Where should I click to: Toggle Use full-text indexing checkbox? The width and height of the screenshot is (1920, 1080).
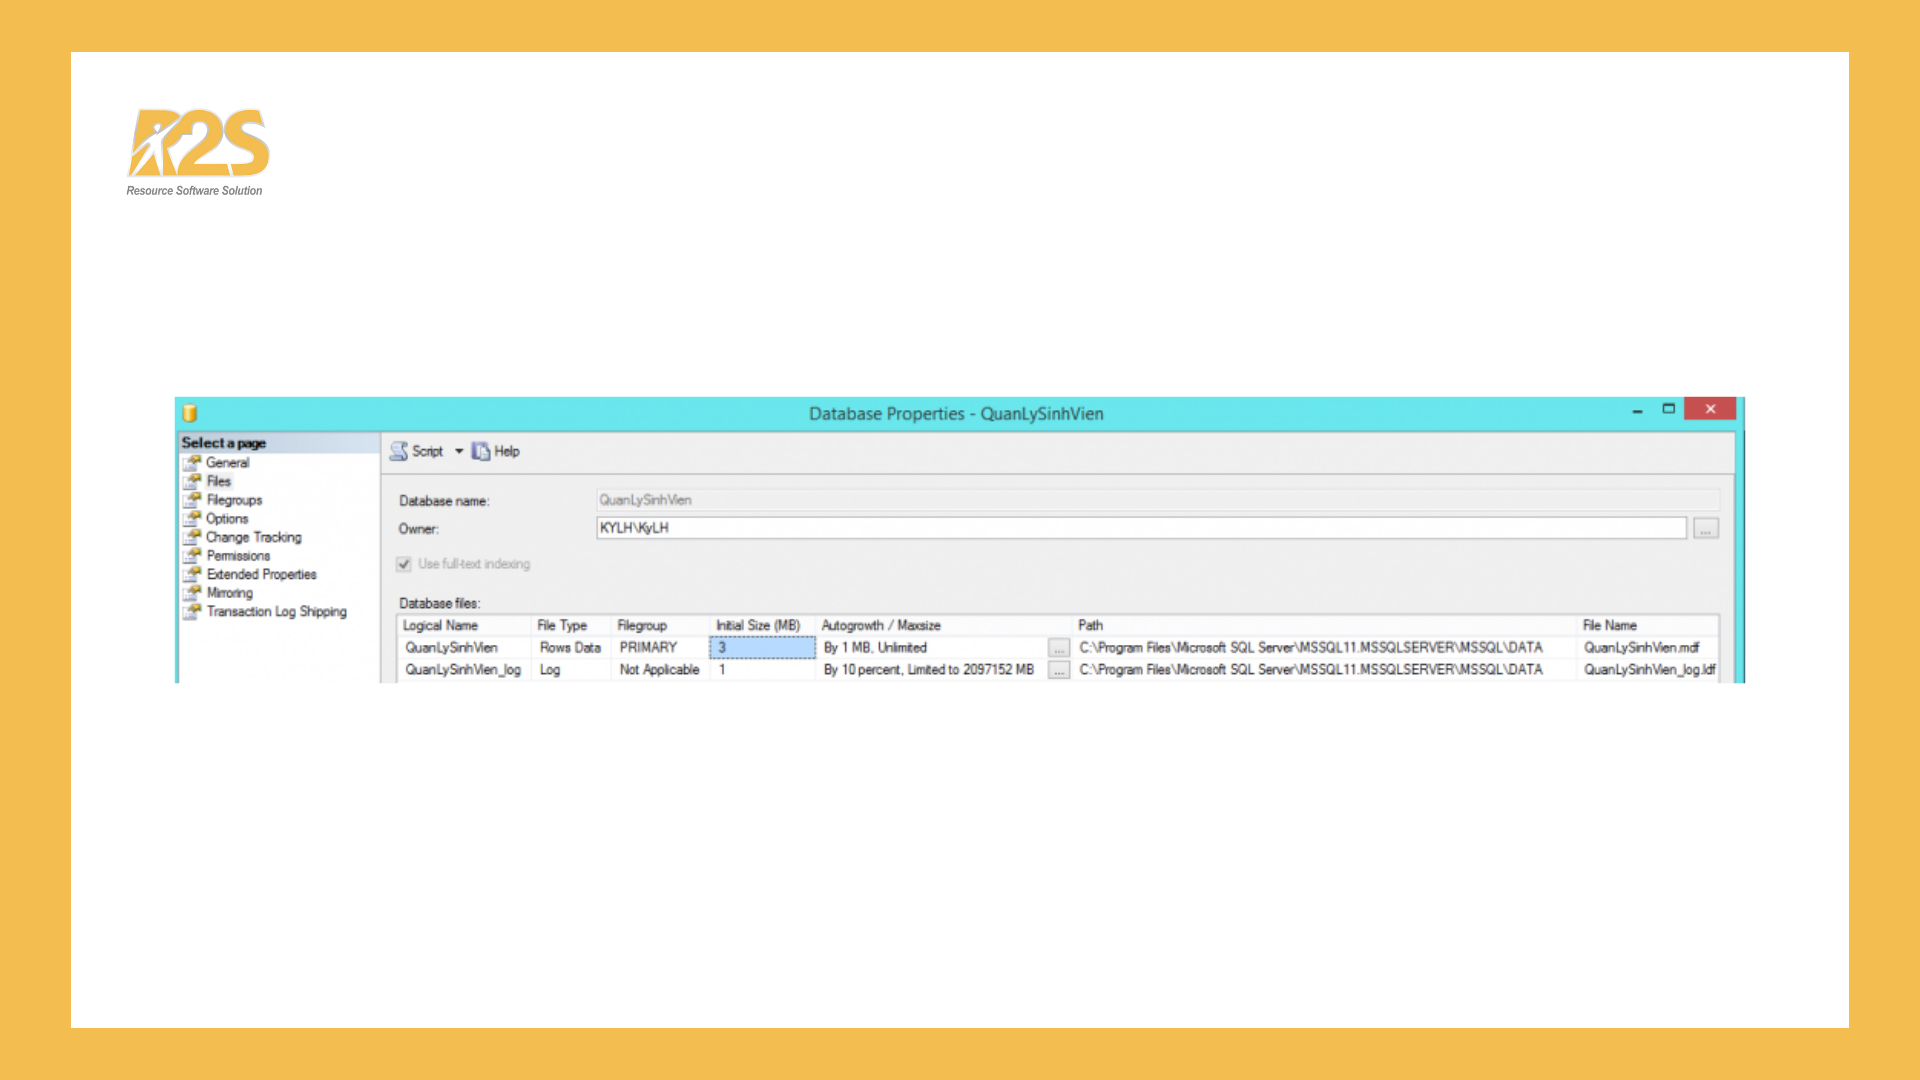click(404, 564)
